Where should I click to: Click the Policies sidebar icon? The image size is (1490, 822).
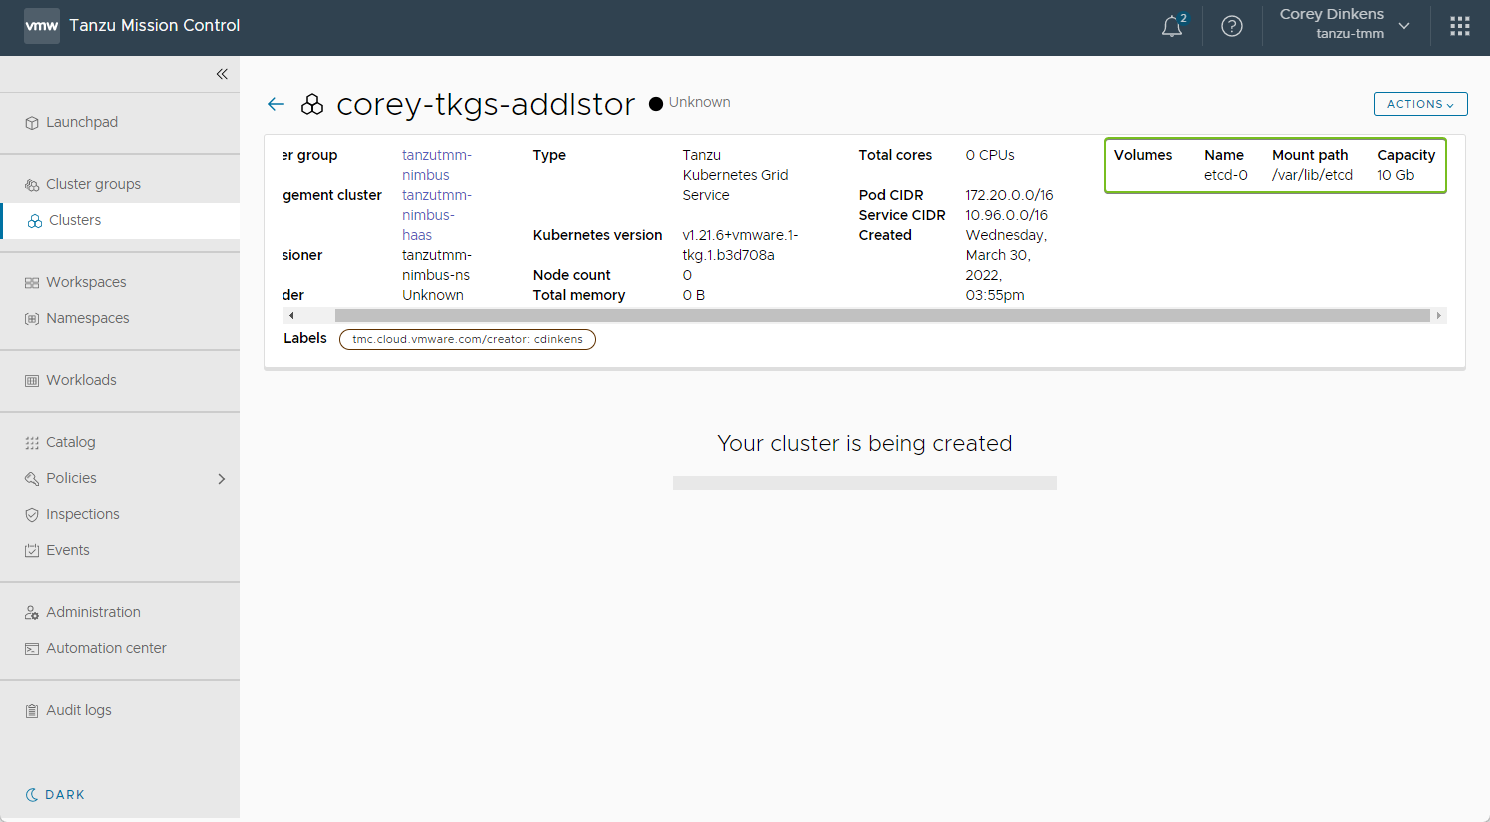32,479
